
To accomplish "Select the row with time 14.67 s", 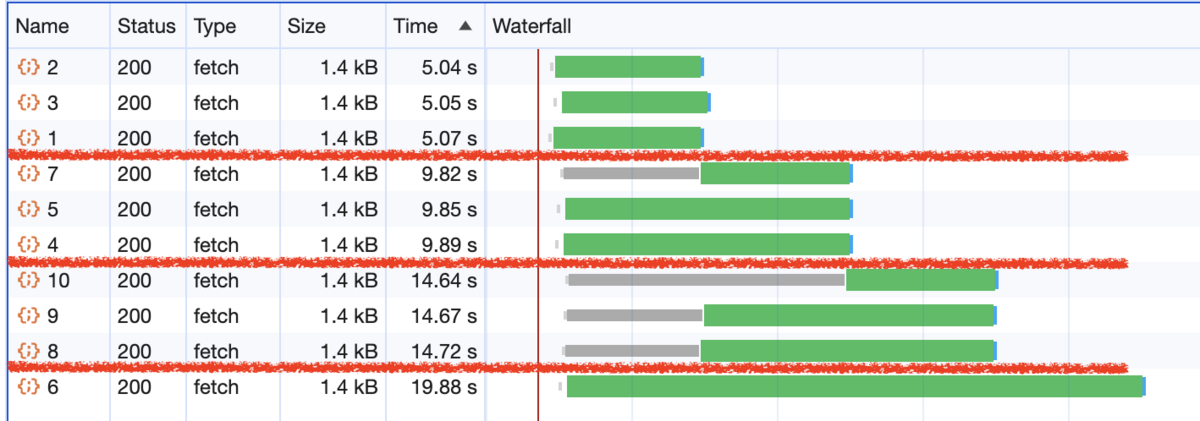I will tap(602, 316).
